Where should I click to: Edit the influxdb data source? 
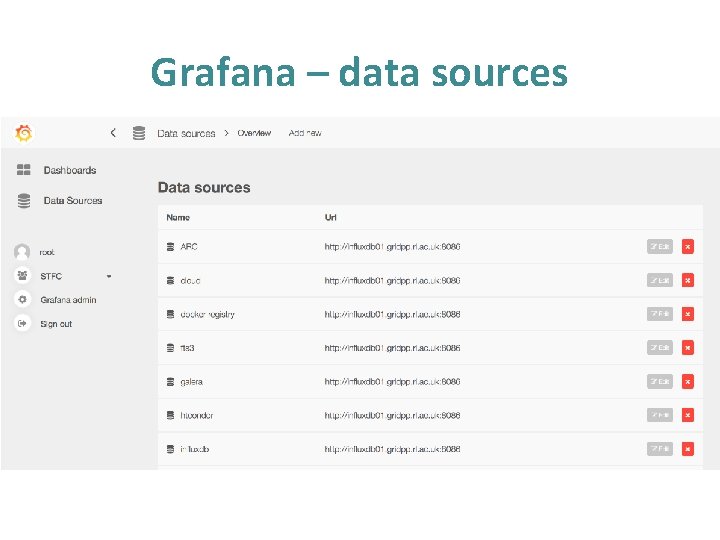coord(660,449)
